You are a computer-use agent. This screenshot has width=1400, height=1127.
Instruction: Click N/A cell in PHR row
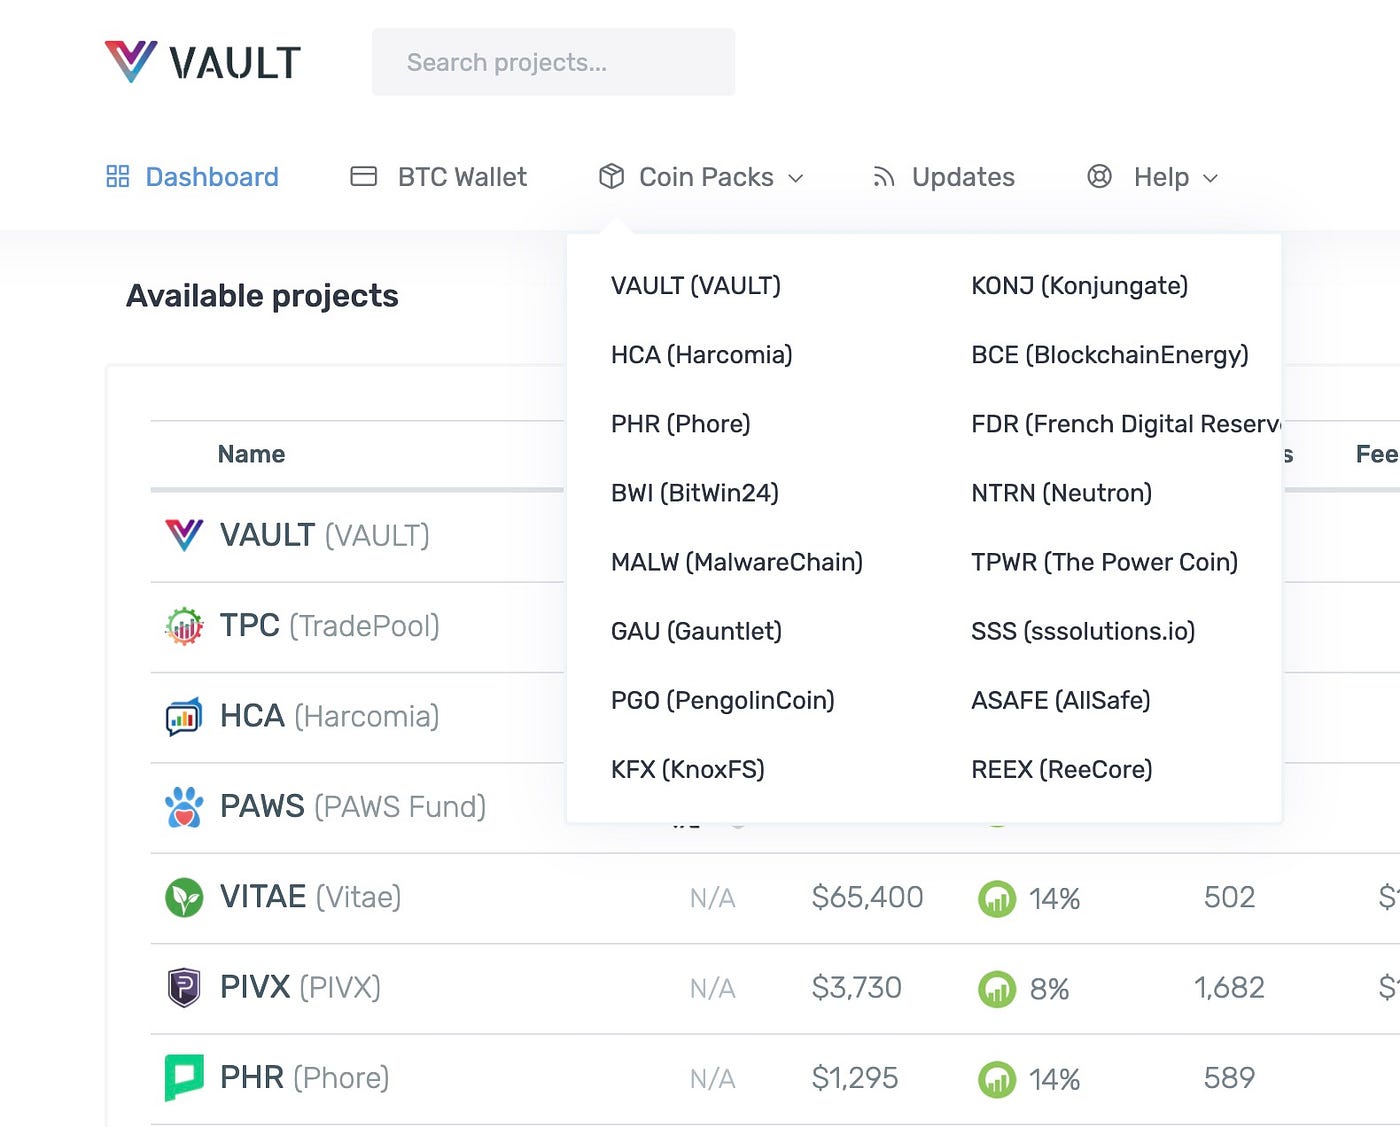coord(713,1080)
